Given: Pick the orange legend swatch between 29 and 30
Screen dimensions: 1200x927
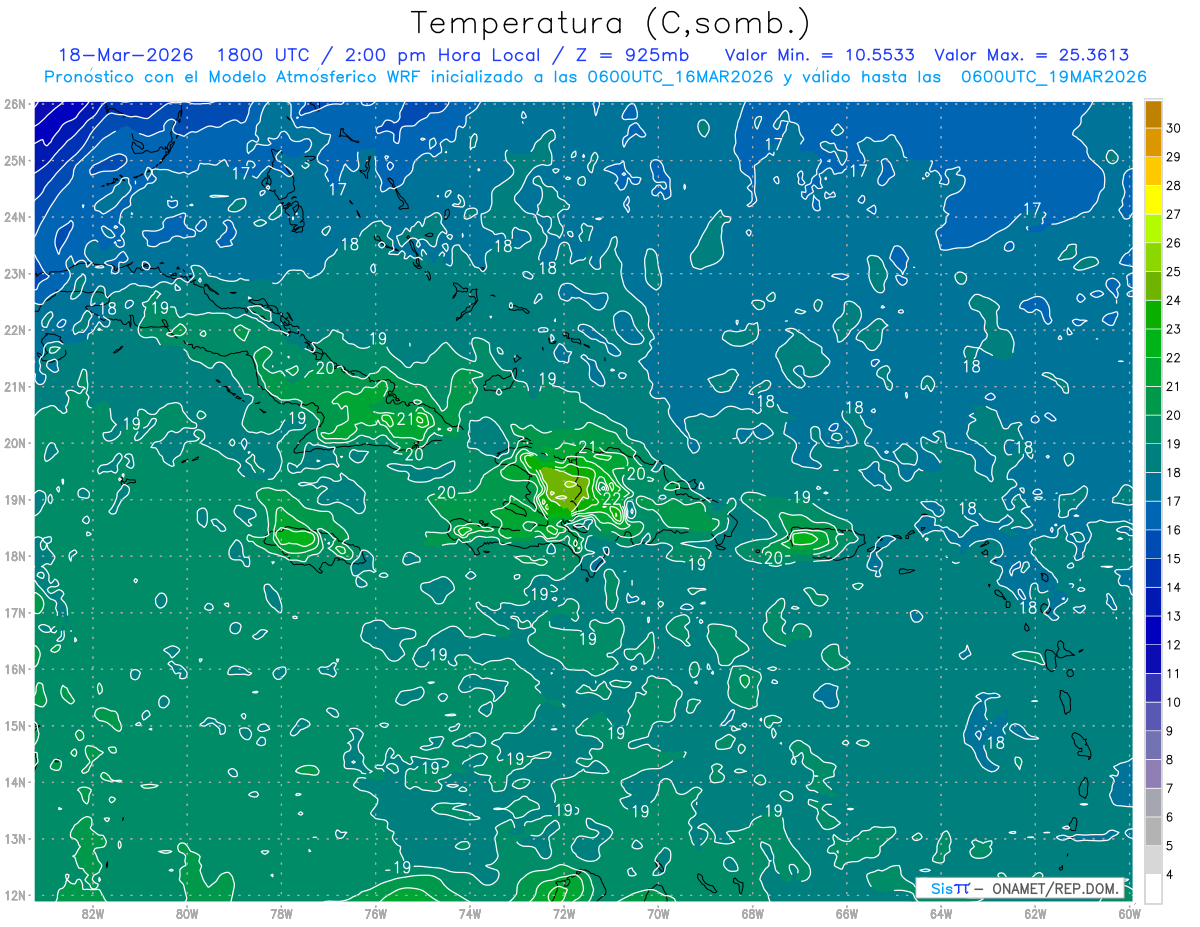Looking at the screenshot, I should click(1153, 142).
